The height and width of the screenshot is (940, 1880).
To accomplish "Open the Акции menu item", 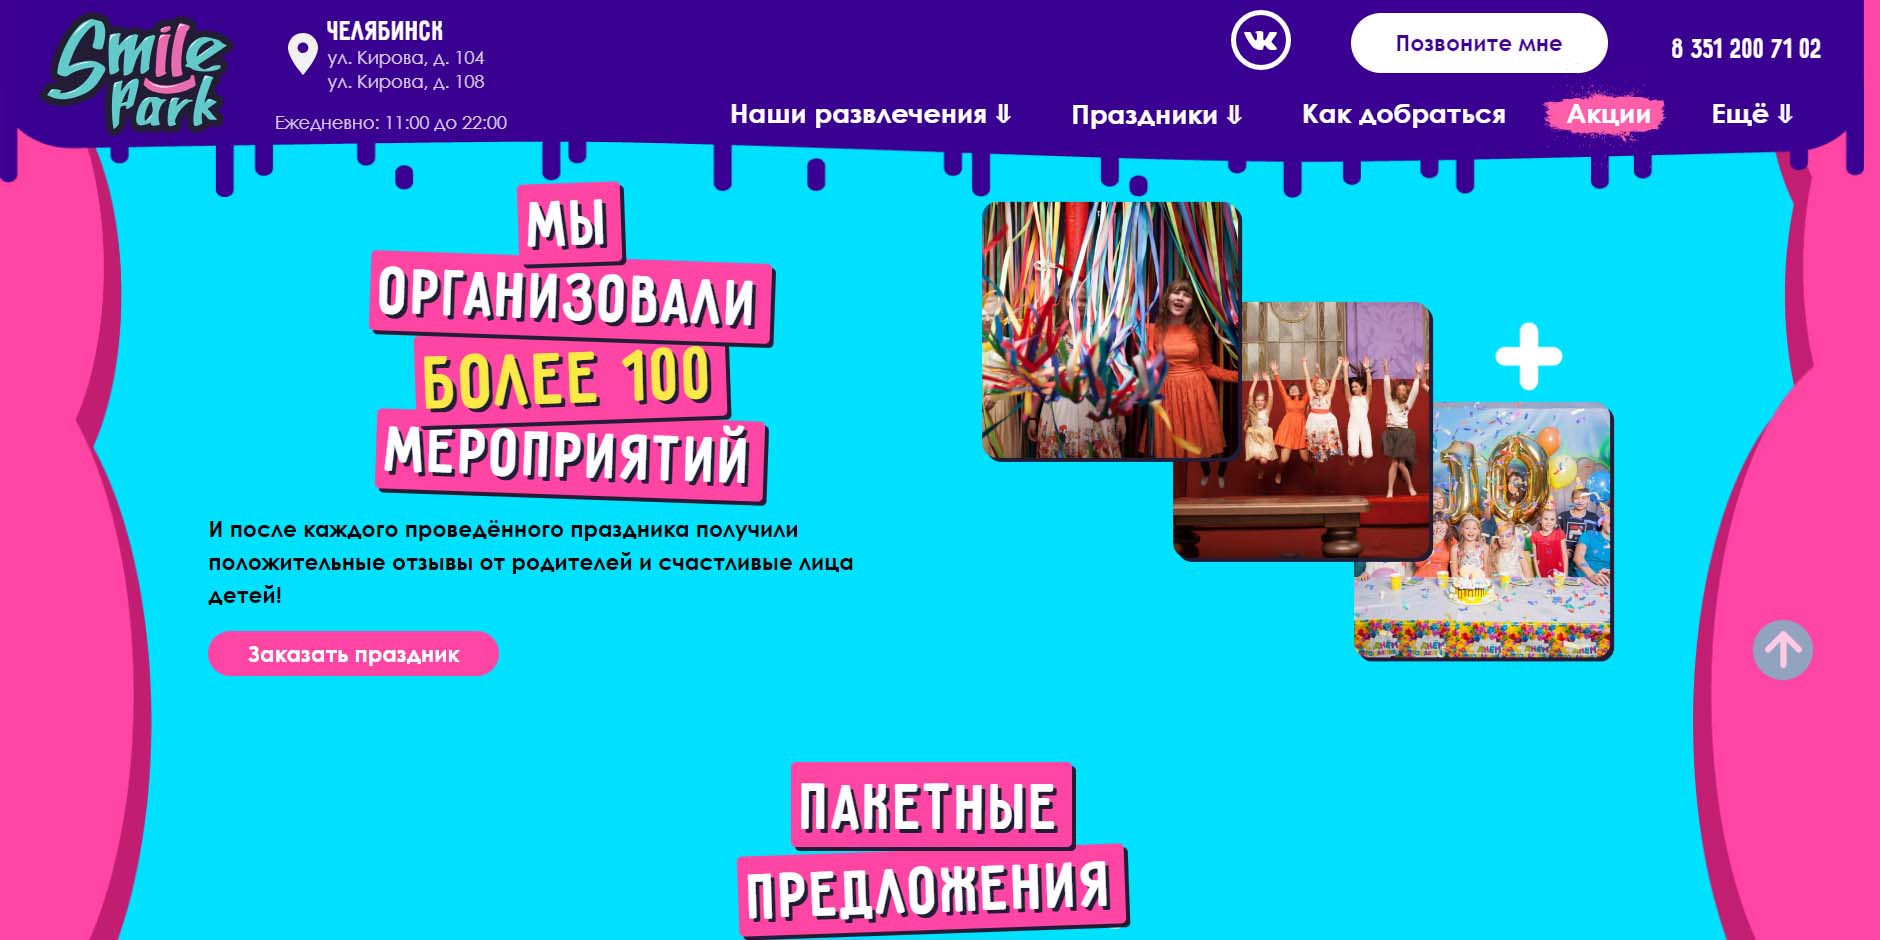I will (x=1607, y=115).
